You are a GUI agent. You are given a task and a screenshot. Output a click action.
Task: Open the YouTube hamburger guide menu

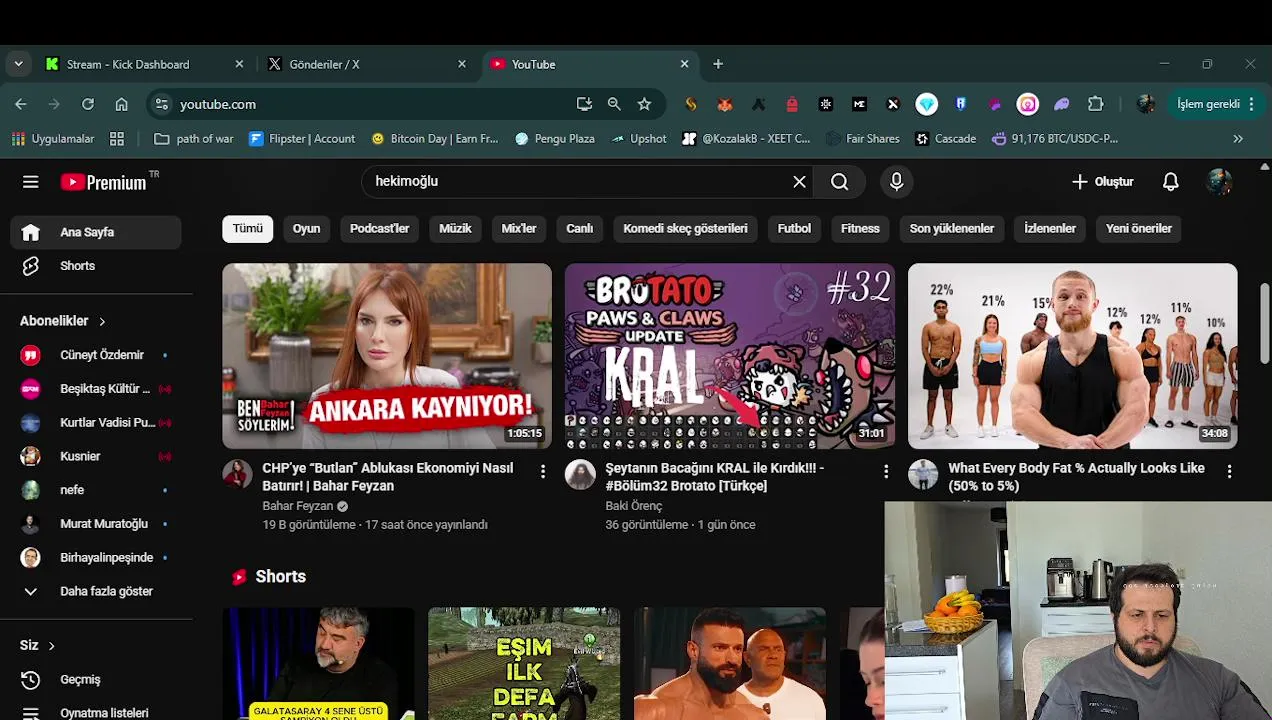pyautogui.click(x=31, y=182)
